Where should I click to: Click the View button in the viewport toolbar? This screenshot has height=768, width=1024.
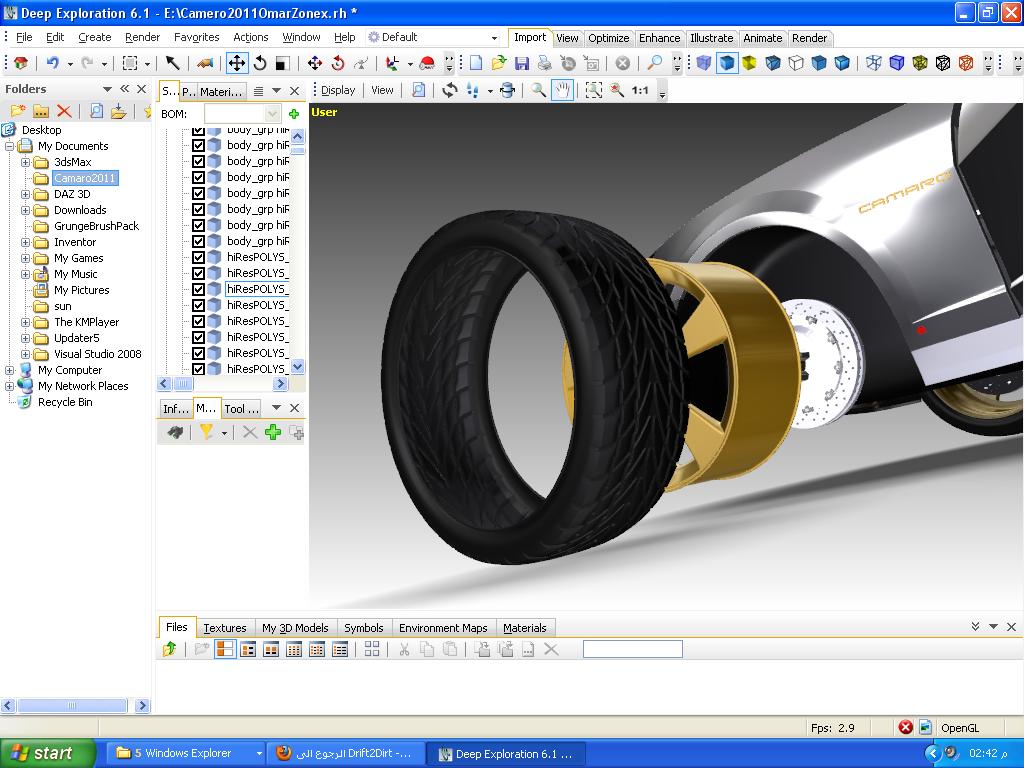tap(382, 90)
